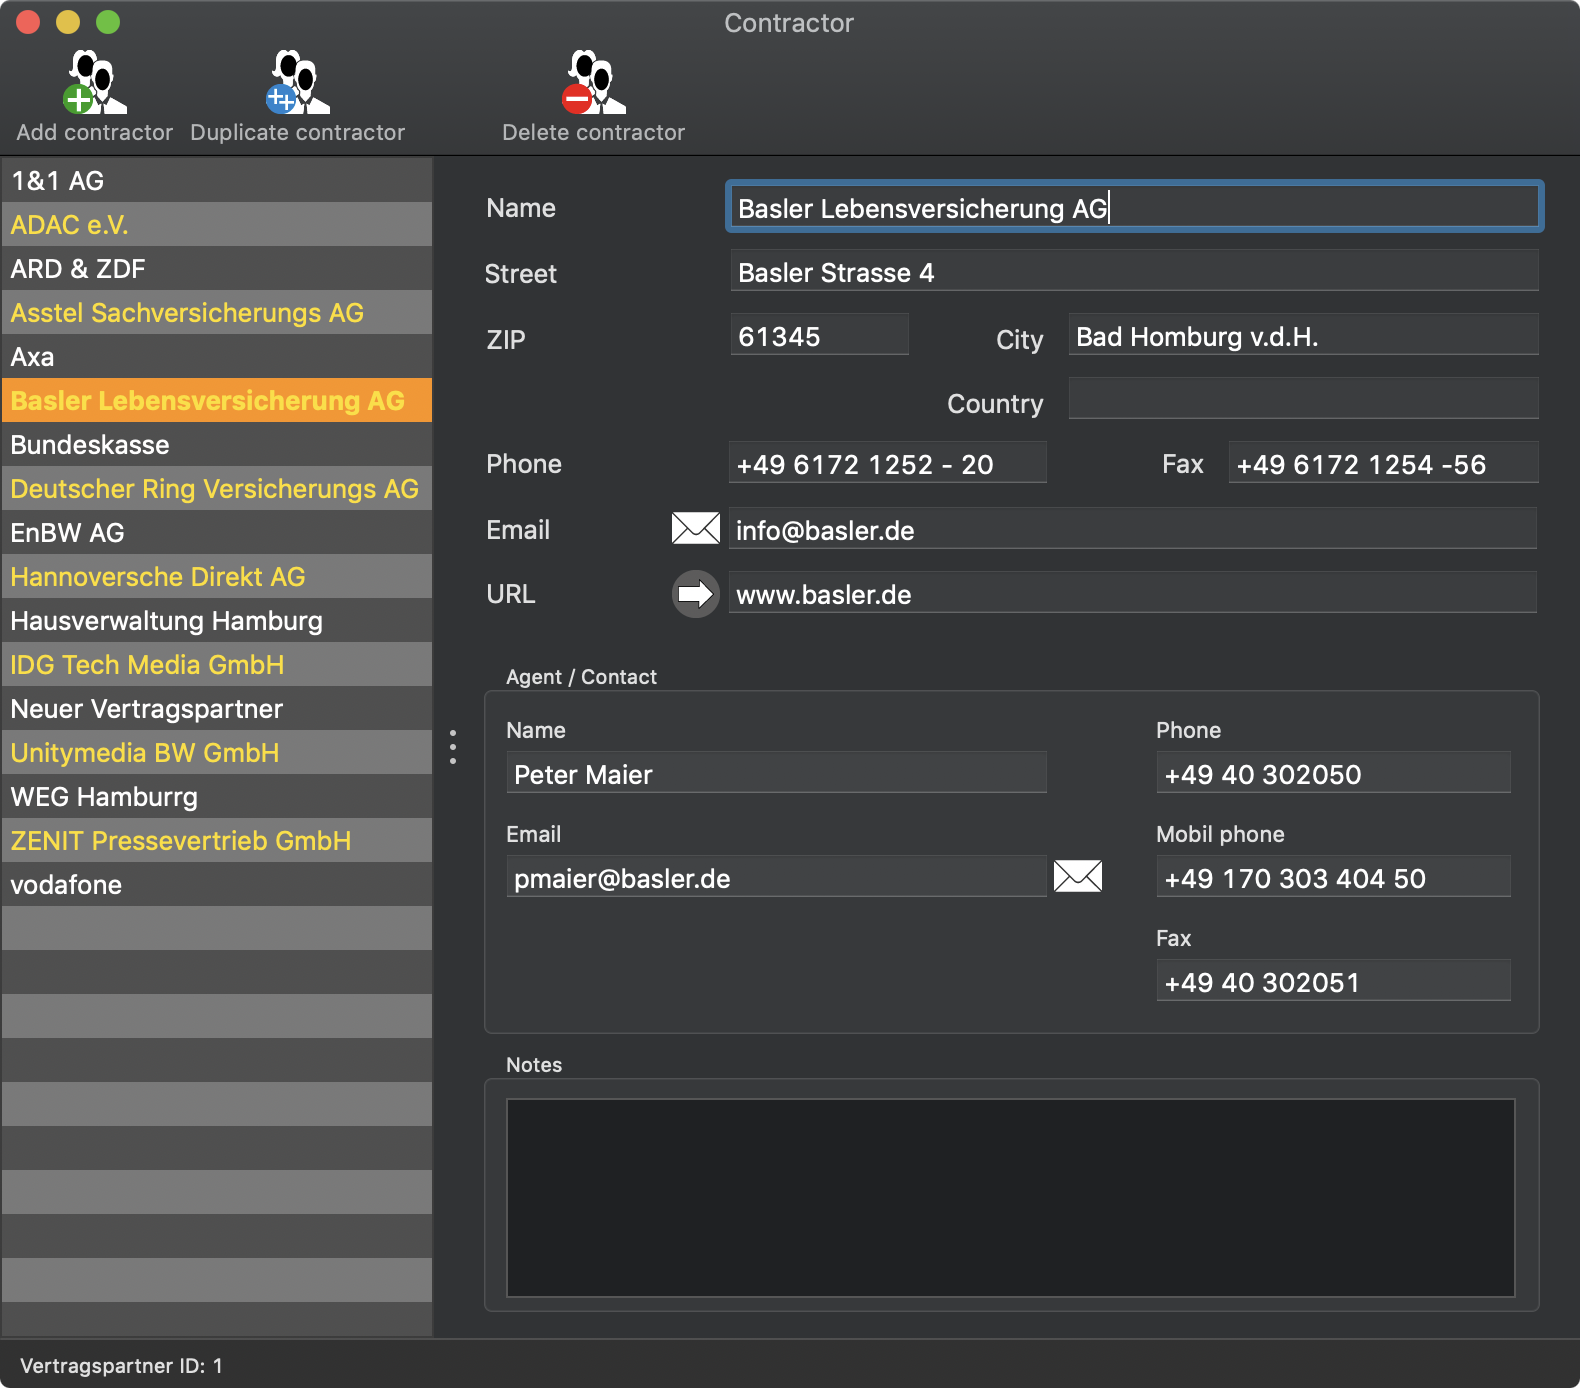Select Hannoversche Direkt AG row
1580x1388 pixels.
pyautogui.click(x=217, y=577)
